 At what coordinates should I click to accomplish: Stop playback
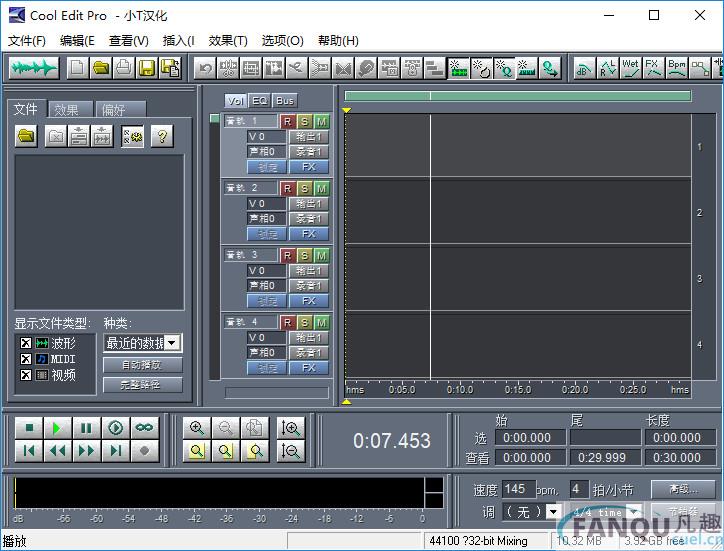pyautogui.click(x=29, y=428)
